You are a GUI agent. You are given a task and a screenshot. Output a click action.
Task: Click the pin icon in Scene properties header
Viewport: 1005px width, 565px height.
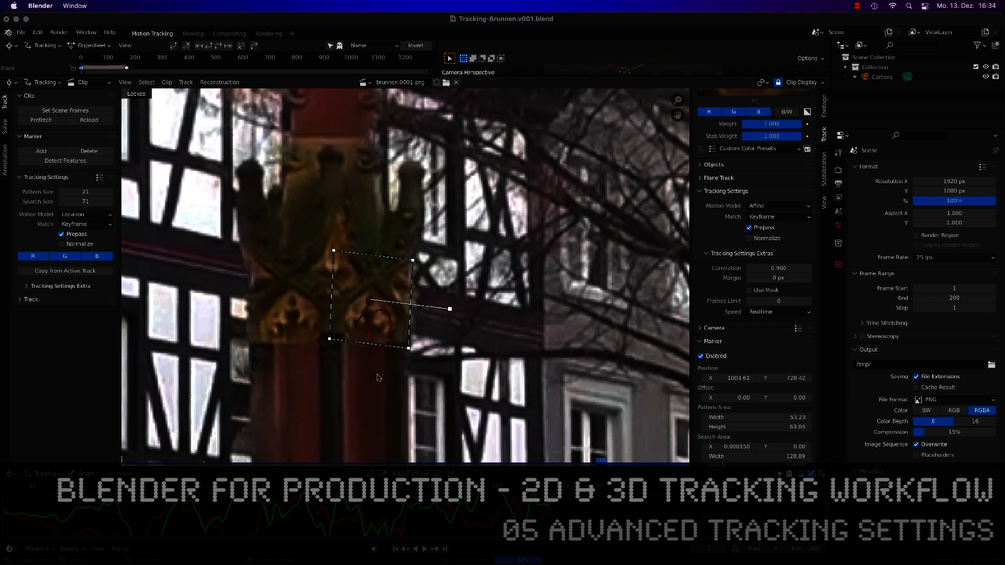[x=995, y=151]
